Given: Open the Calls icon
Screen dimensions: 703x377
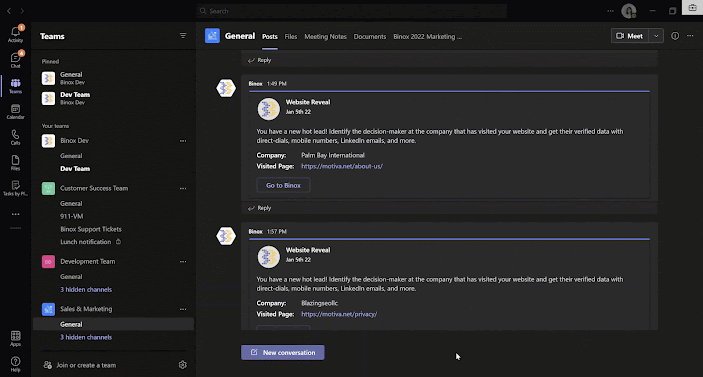Looking at the screenshot, I should pos(15,137).
